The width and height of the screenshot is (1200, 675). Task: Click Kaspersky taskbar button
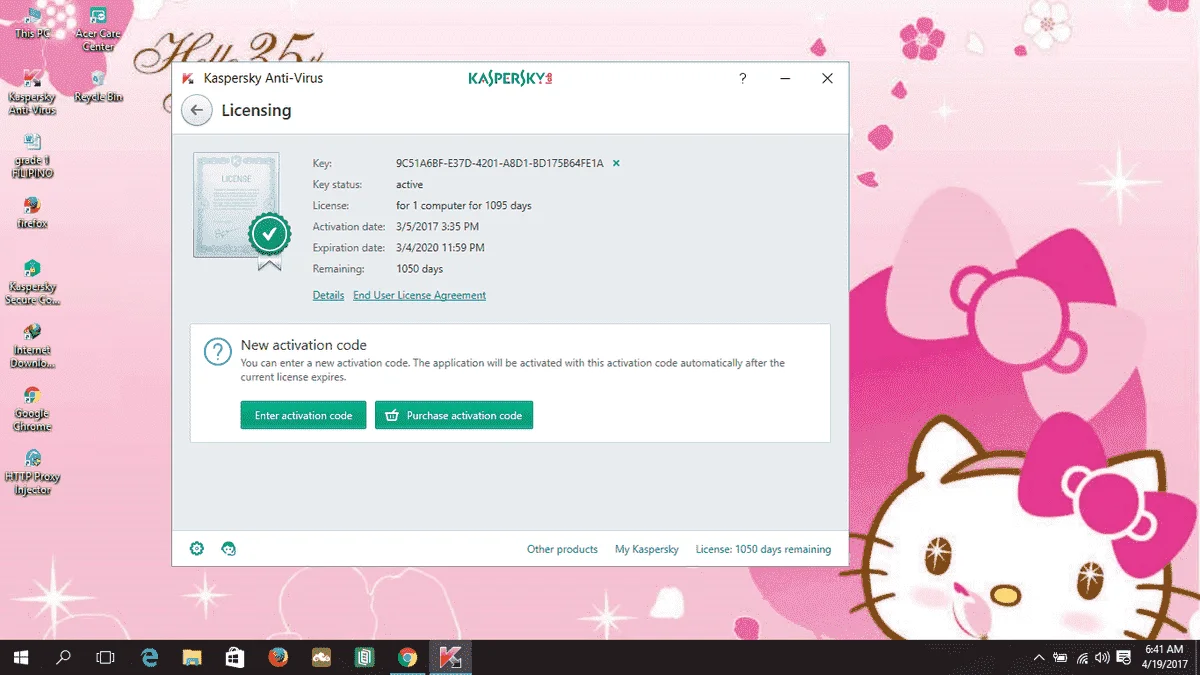pos(450,658)
